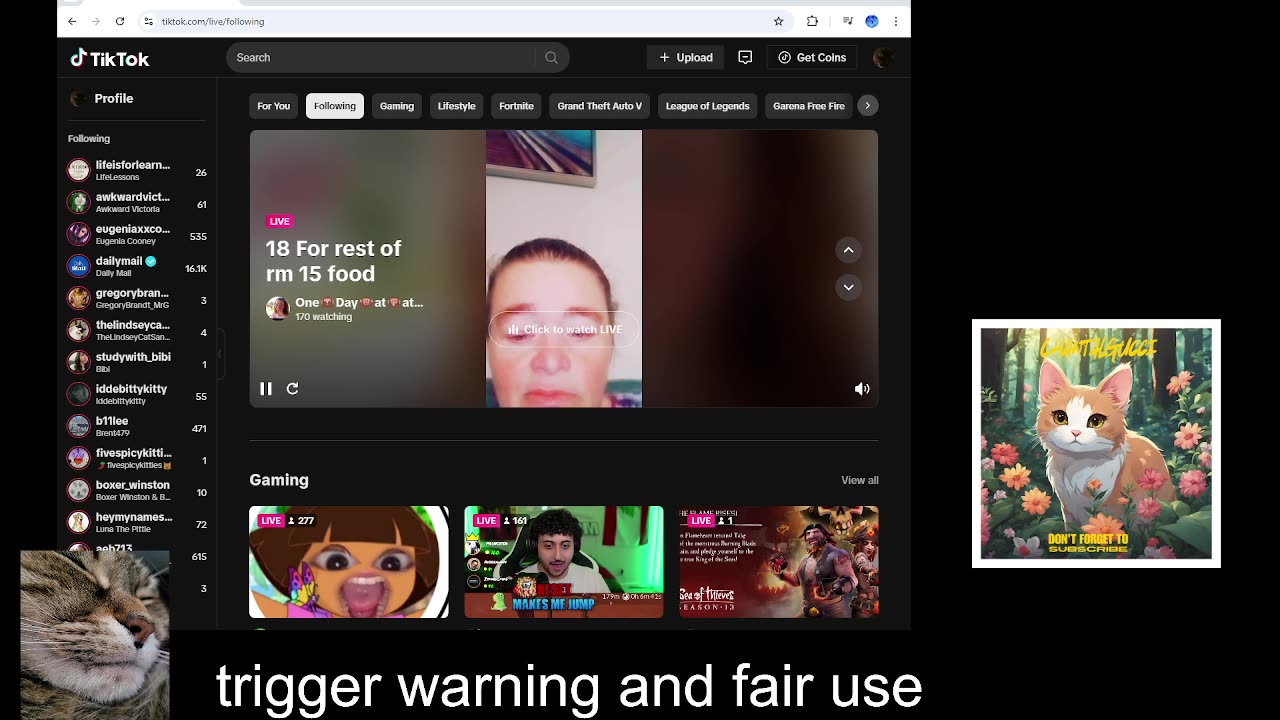This screenshot has width=1280, height=720.
Task: Open lifeisforlearn... in Following list
Action: pyautogui.click(x=137, y=172)
